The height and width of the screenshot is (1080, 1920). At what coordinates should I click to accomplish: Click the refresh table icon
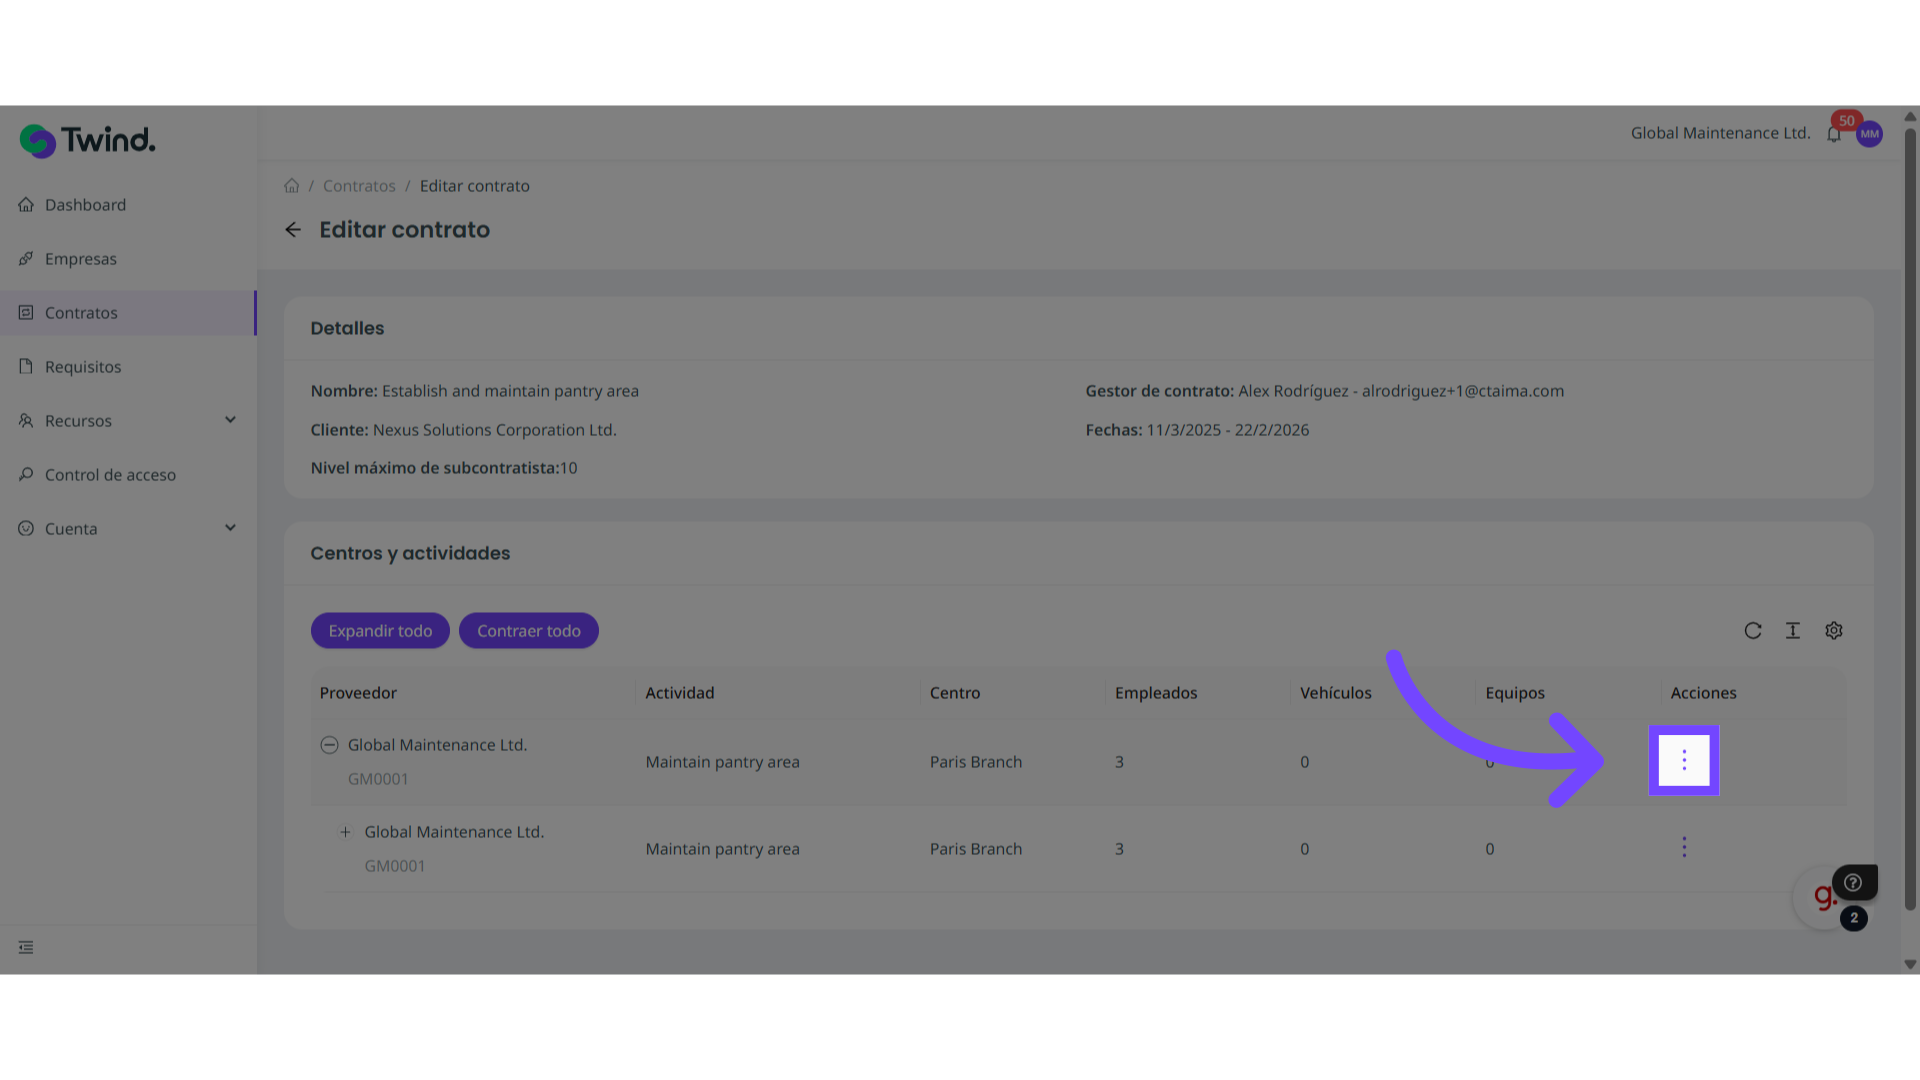(1753, 631)
